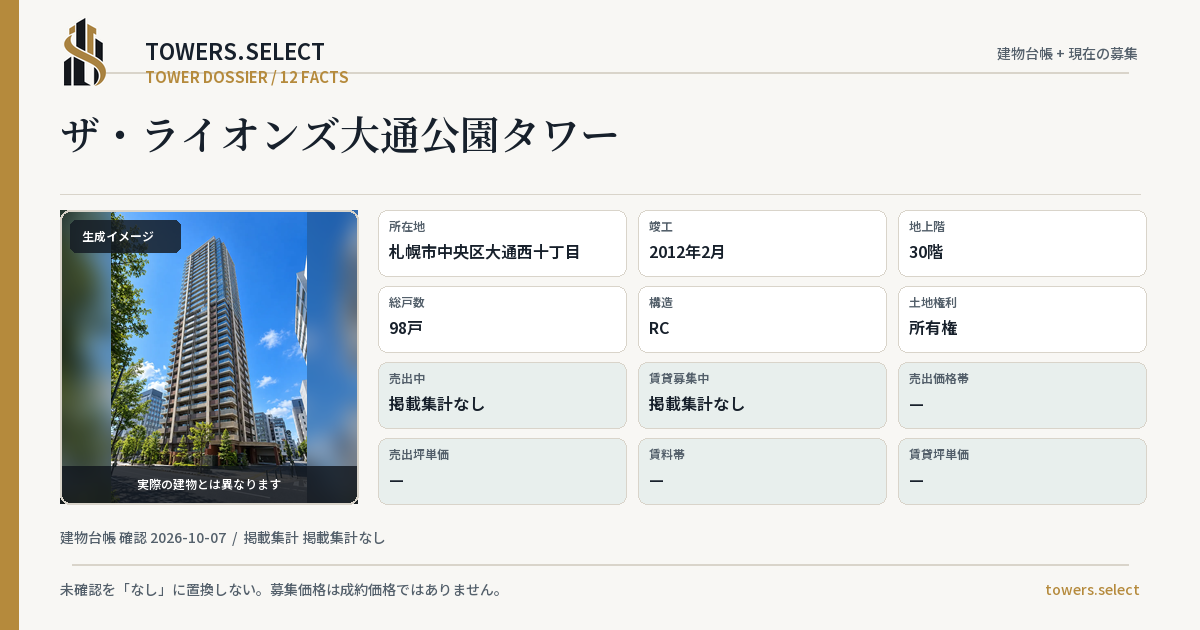The height and width of the screenshot is (630, 1200).
Task: Select the 賃貸坪単価 card
Action: click(x=1022, y=471)
